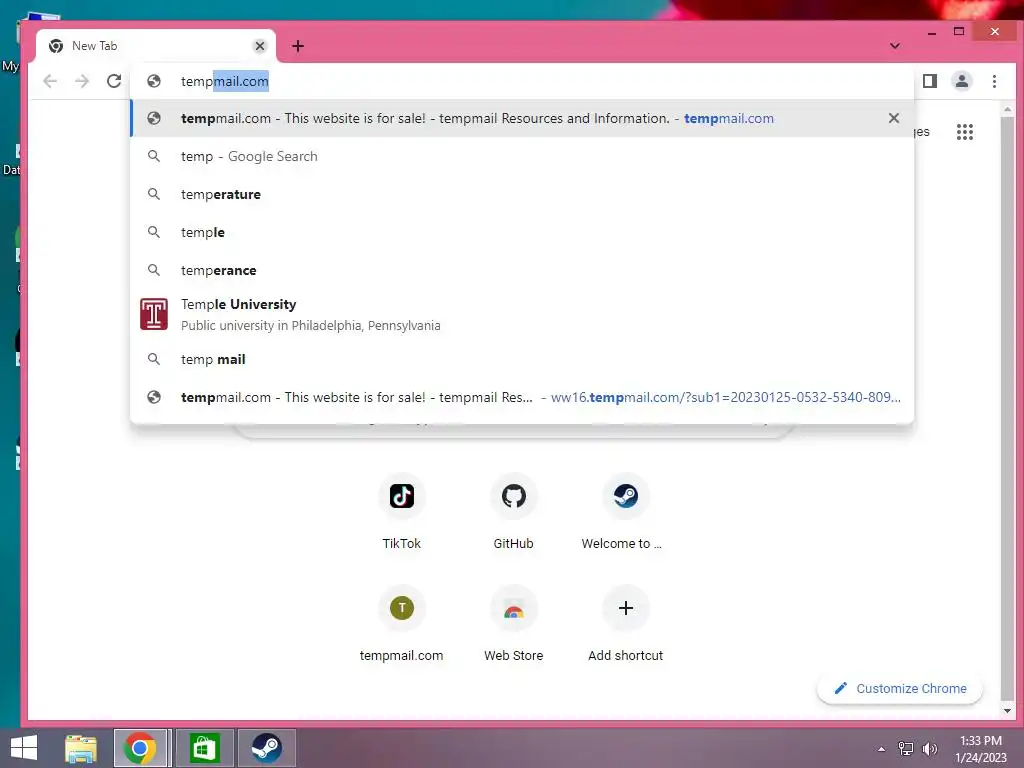This screenshot has height=768, width=1024.
Task: Open the Google apps grid
Action: point(965,132)
